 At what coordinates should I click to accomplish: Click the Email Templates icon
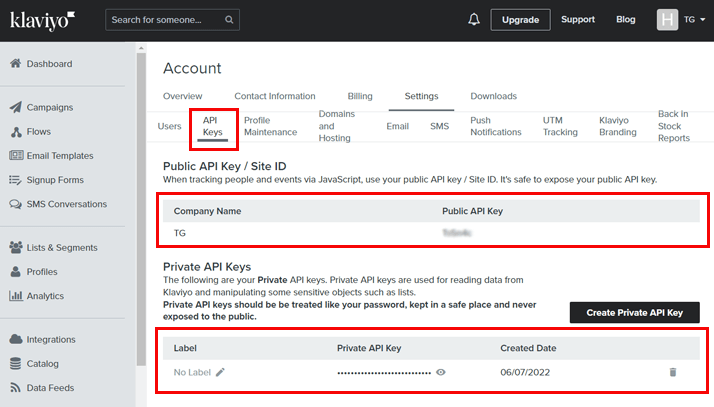click(16, 155)
